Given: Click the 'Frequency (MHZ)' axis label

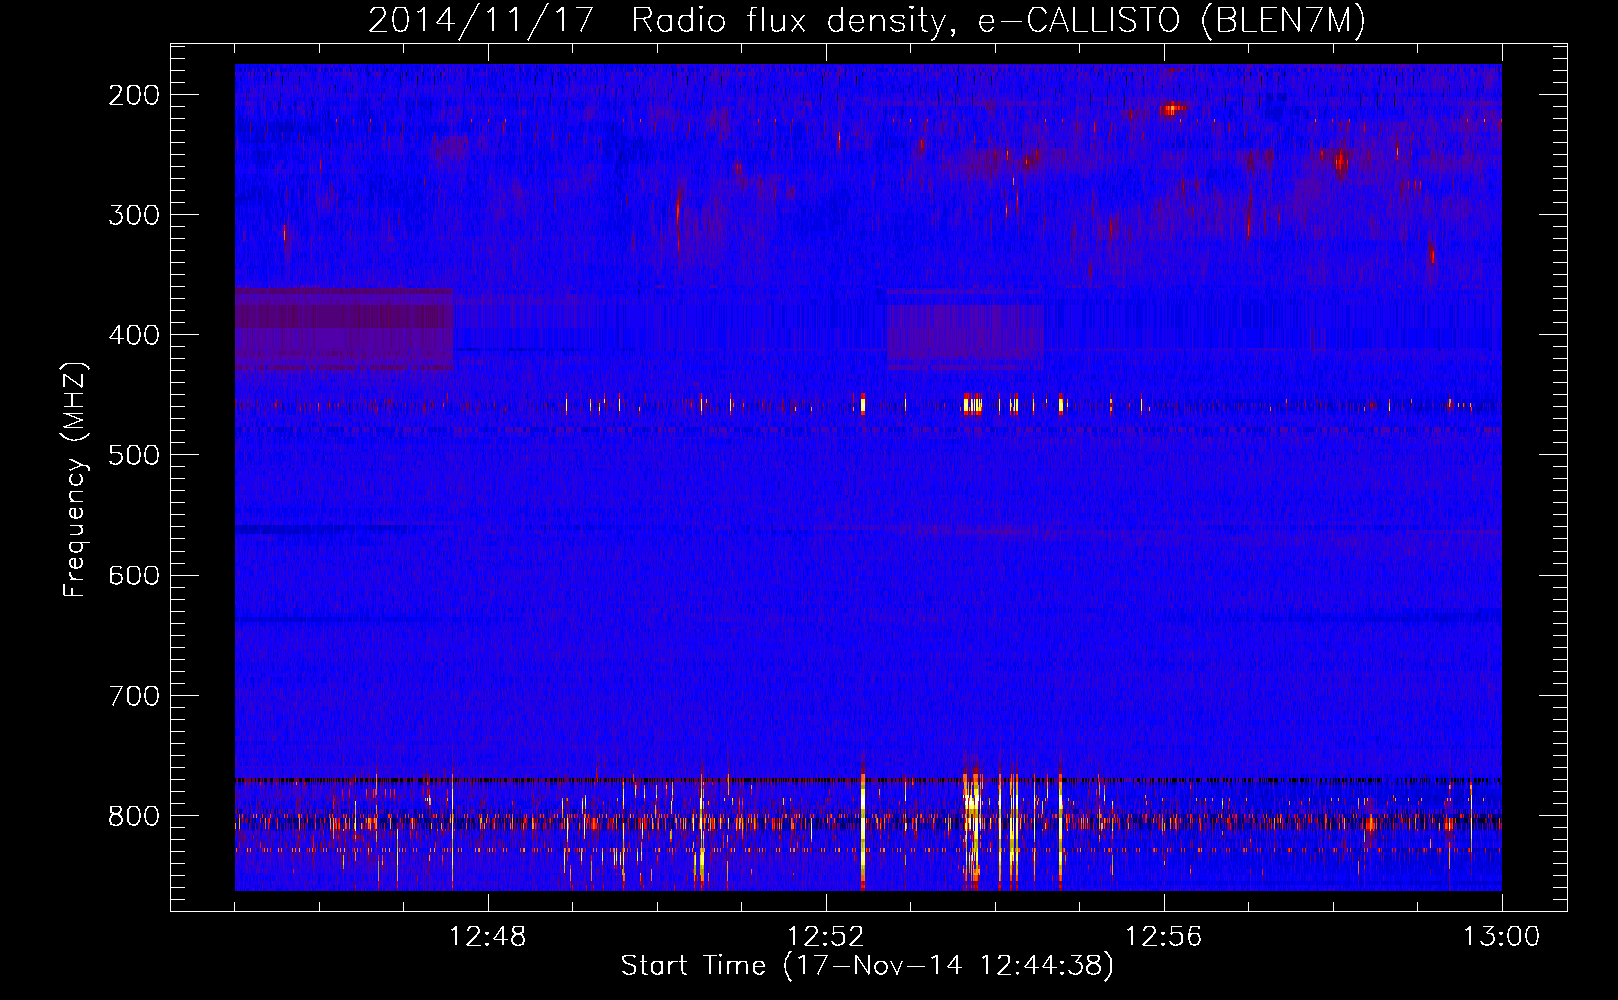Looking at the screenshot, I should pos(75,479).
